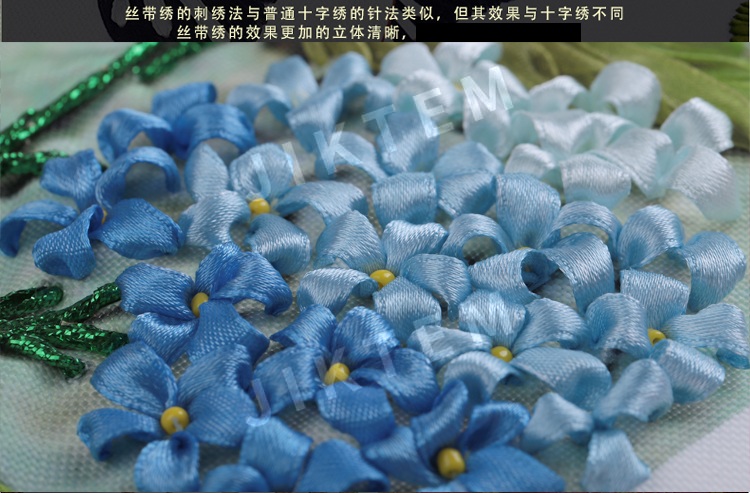Click the yellow bead of the bottom-most flower
This screenshot has height=493, width=750.
(x=450, y=461)
